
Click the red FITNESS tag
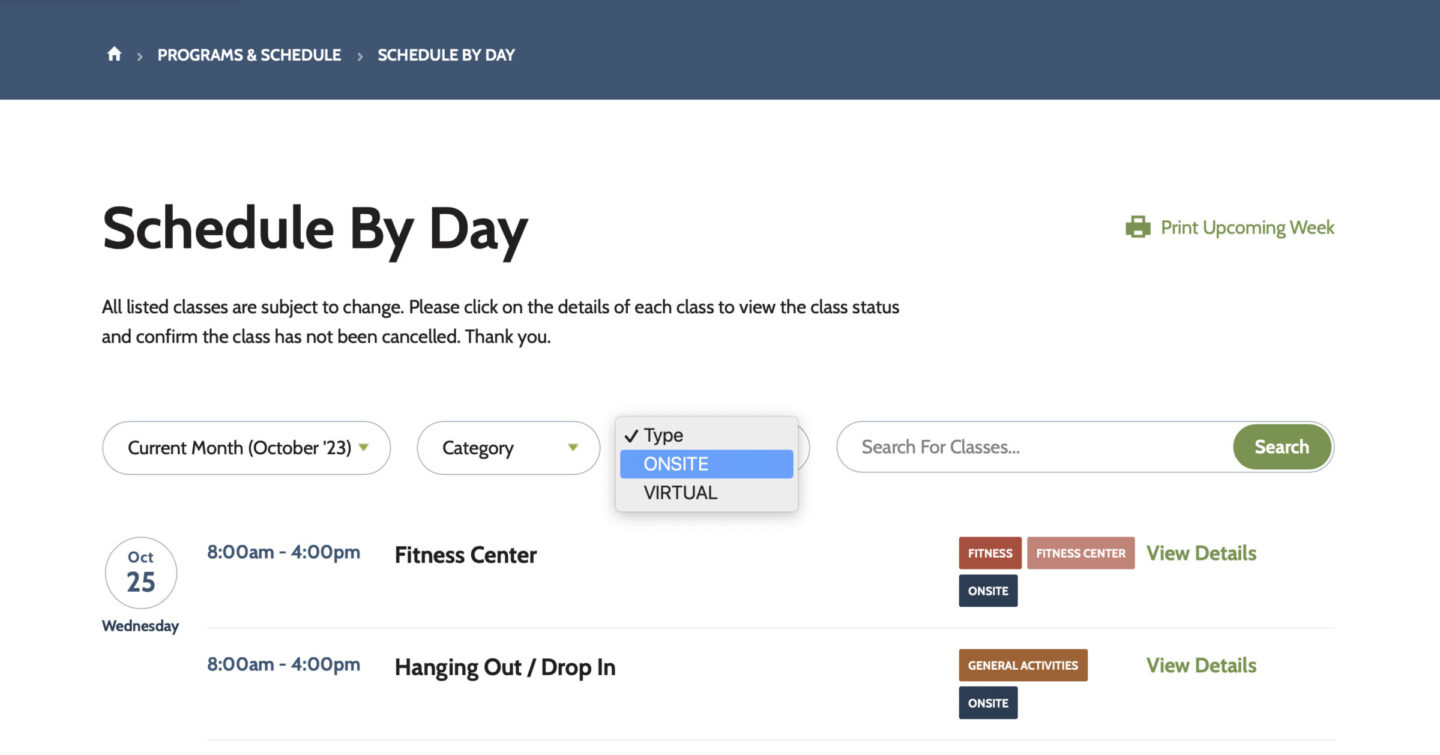990,553
